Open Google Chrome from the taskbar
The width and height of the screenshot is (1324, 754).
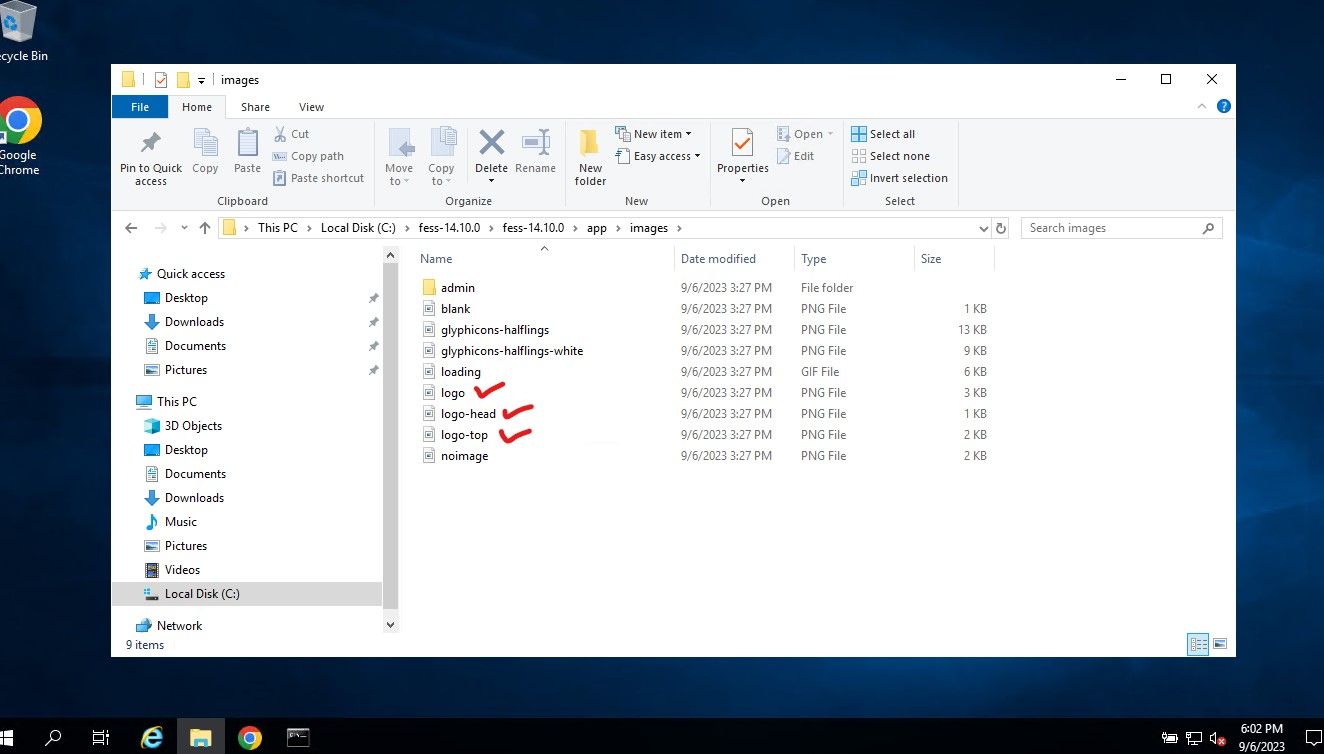pyautogui.click(x=250, y=738)
